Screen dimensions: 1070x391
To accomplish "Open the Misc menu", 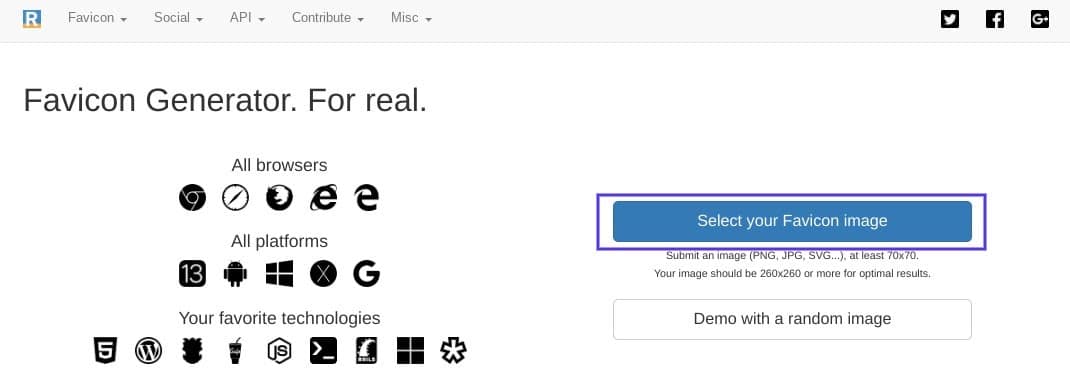I will (411, 18).
